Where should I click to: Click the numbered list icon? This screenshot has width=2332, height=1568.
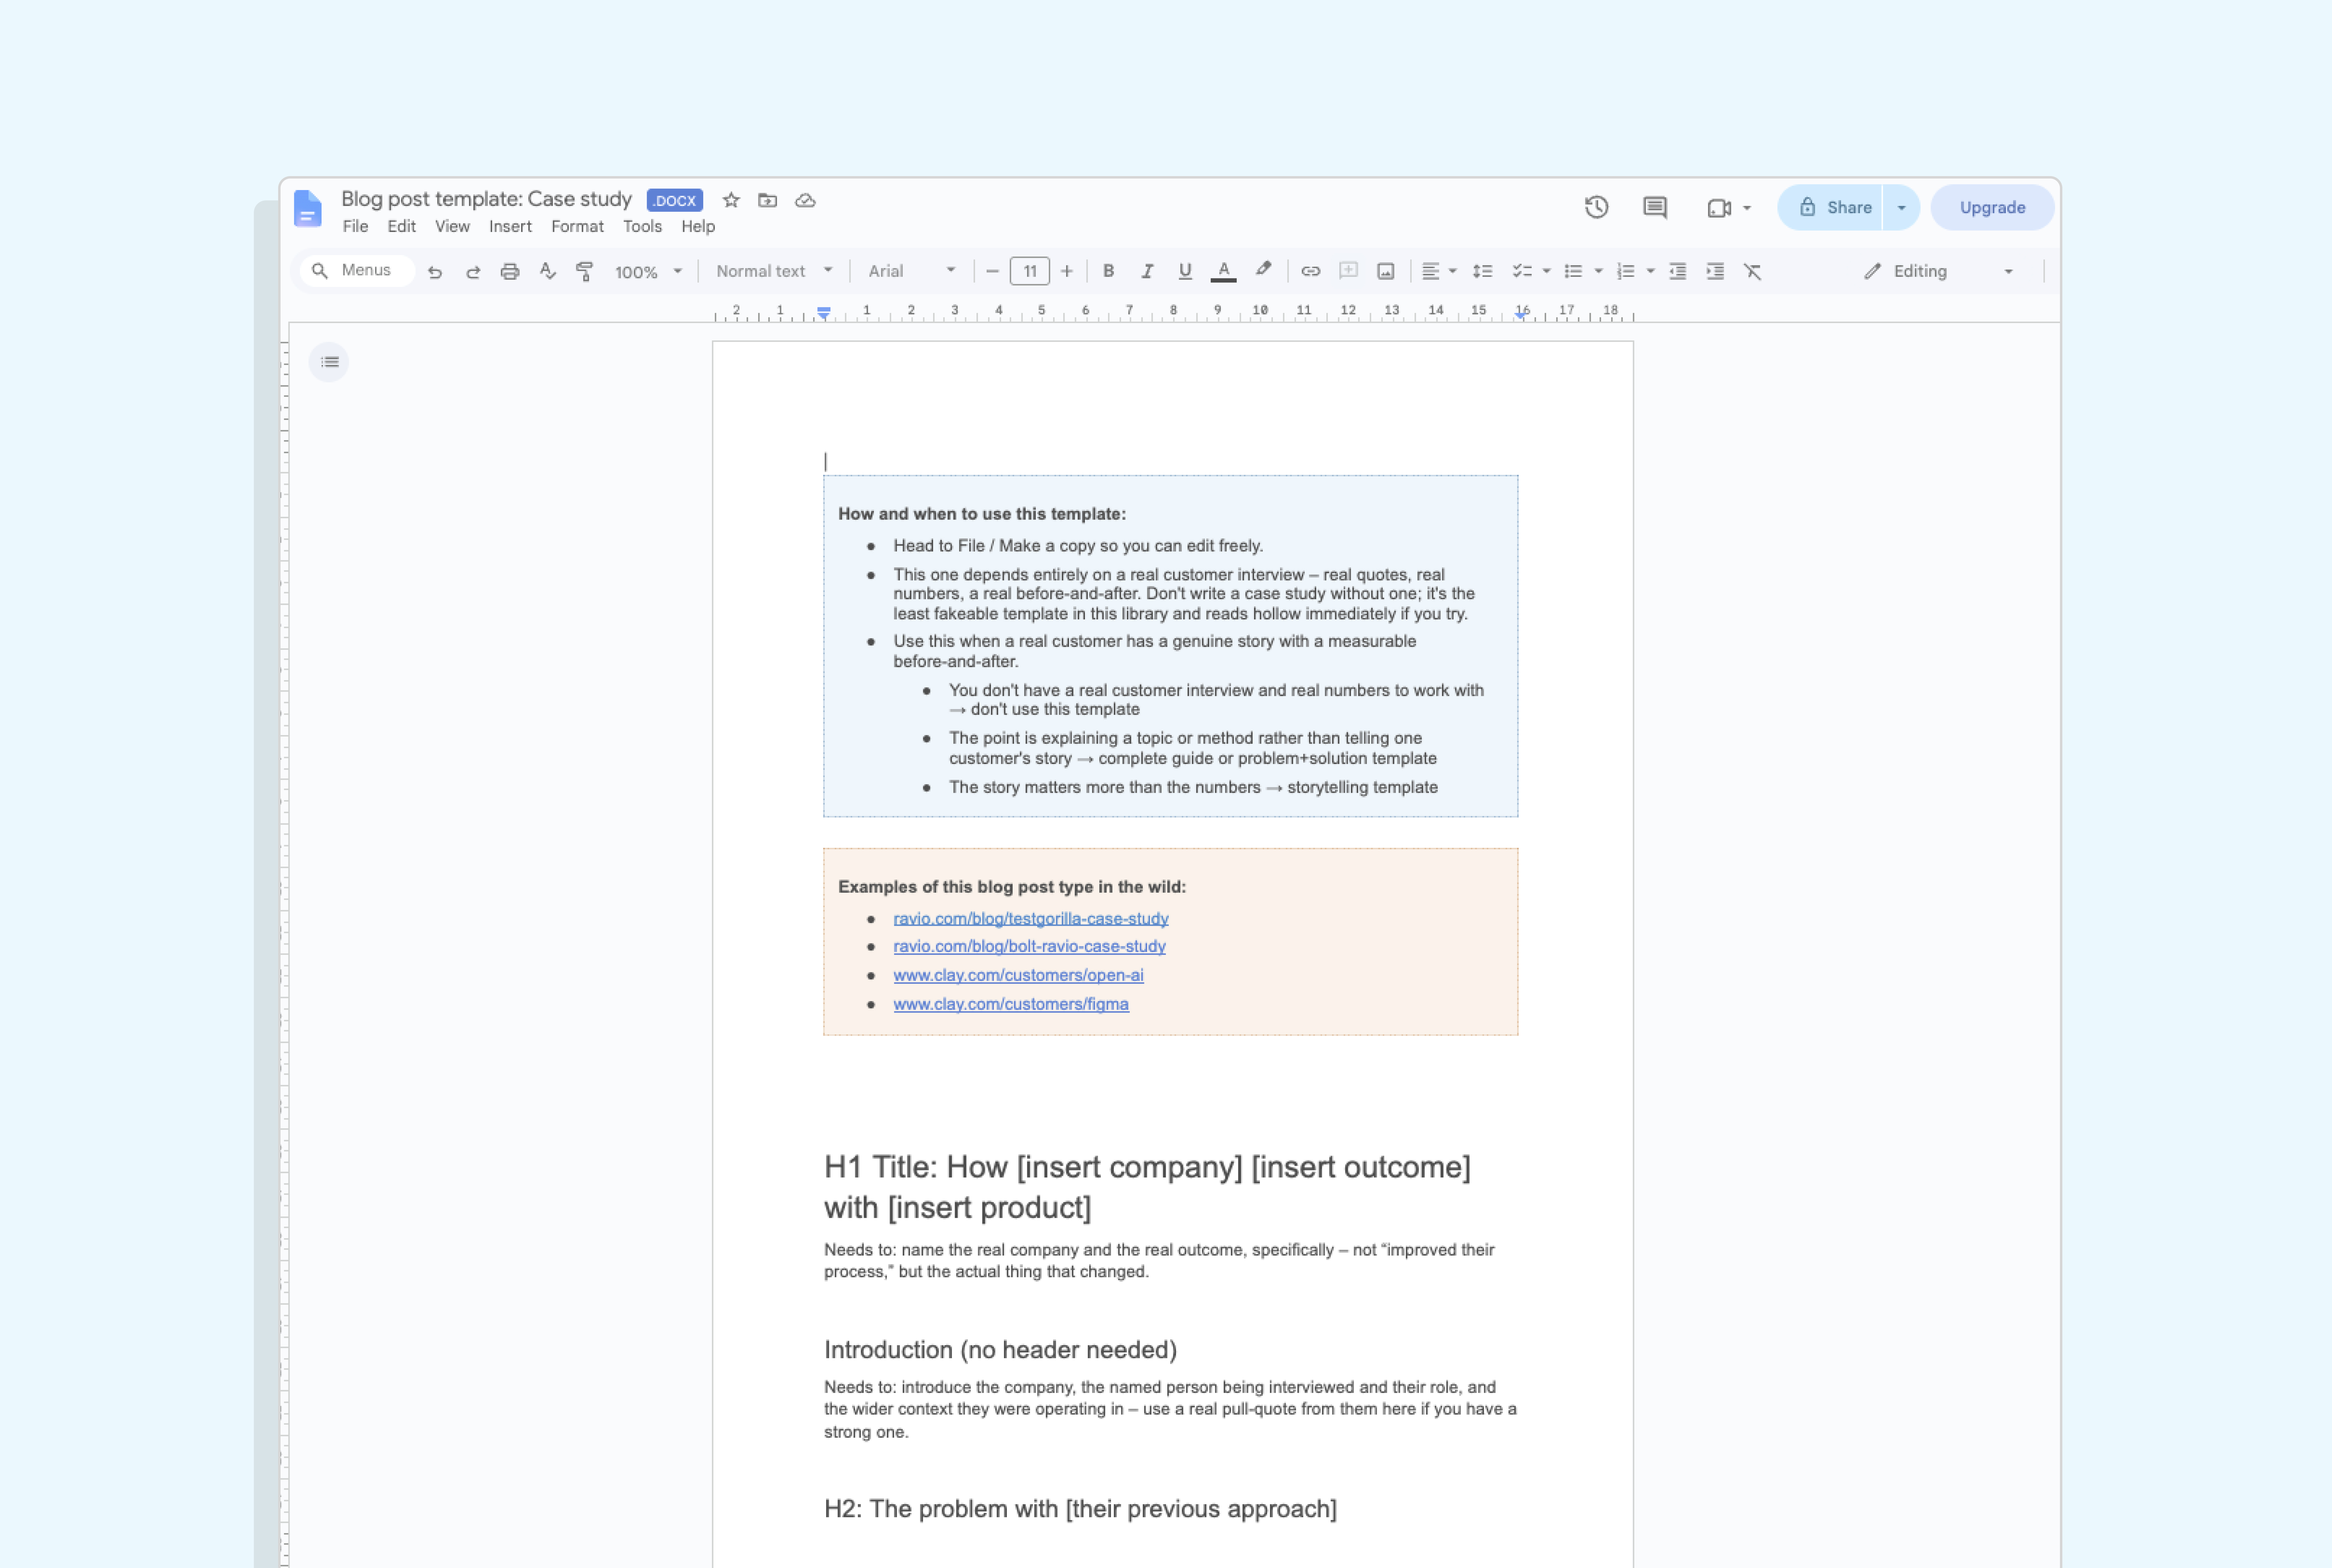1626,271
